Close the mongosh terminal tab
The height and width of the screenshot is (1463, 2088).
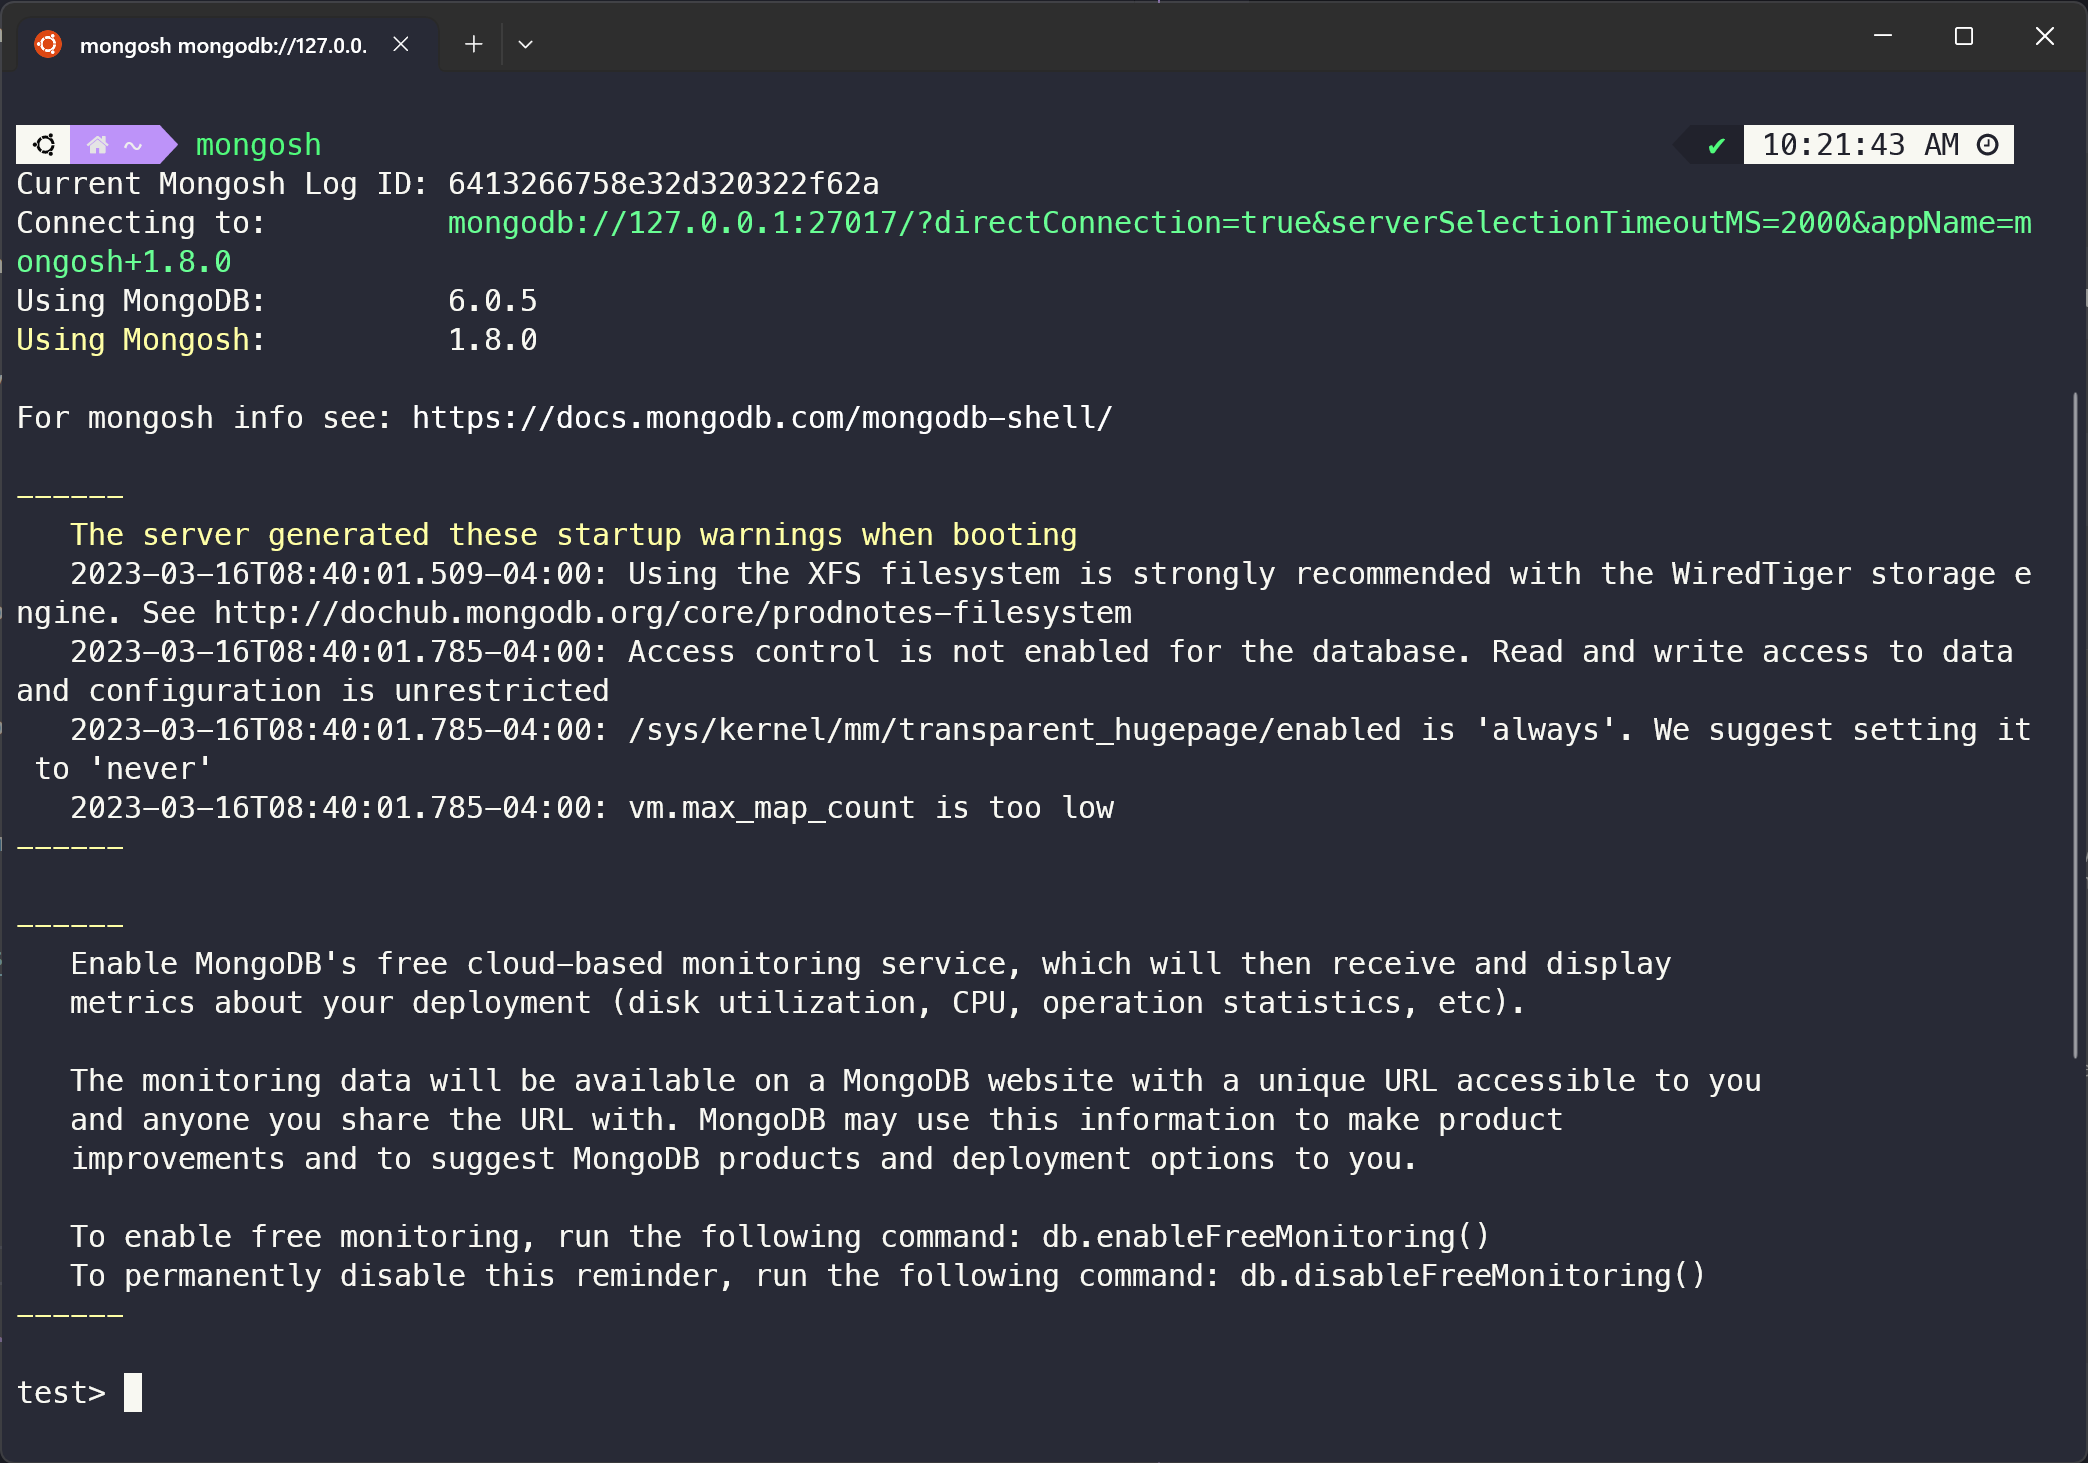[x=401, y=44]
